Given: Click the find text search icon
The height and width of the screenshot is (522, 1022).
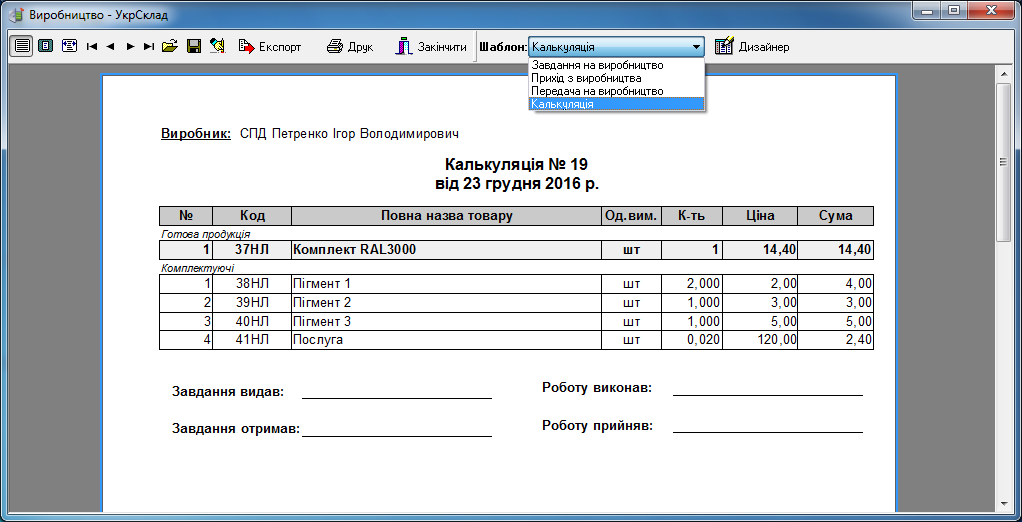Looking at the screenshot, I should pyautogui.click(x=217, y=46).
